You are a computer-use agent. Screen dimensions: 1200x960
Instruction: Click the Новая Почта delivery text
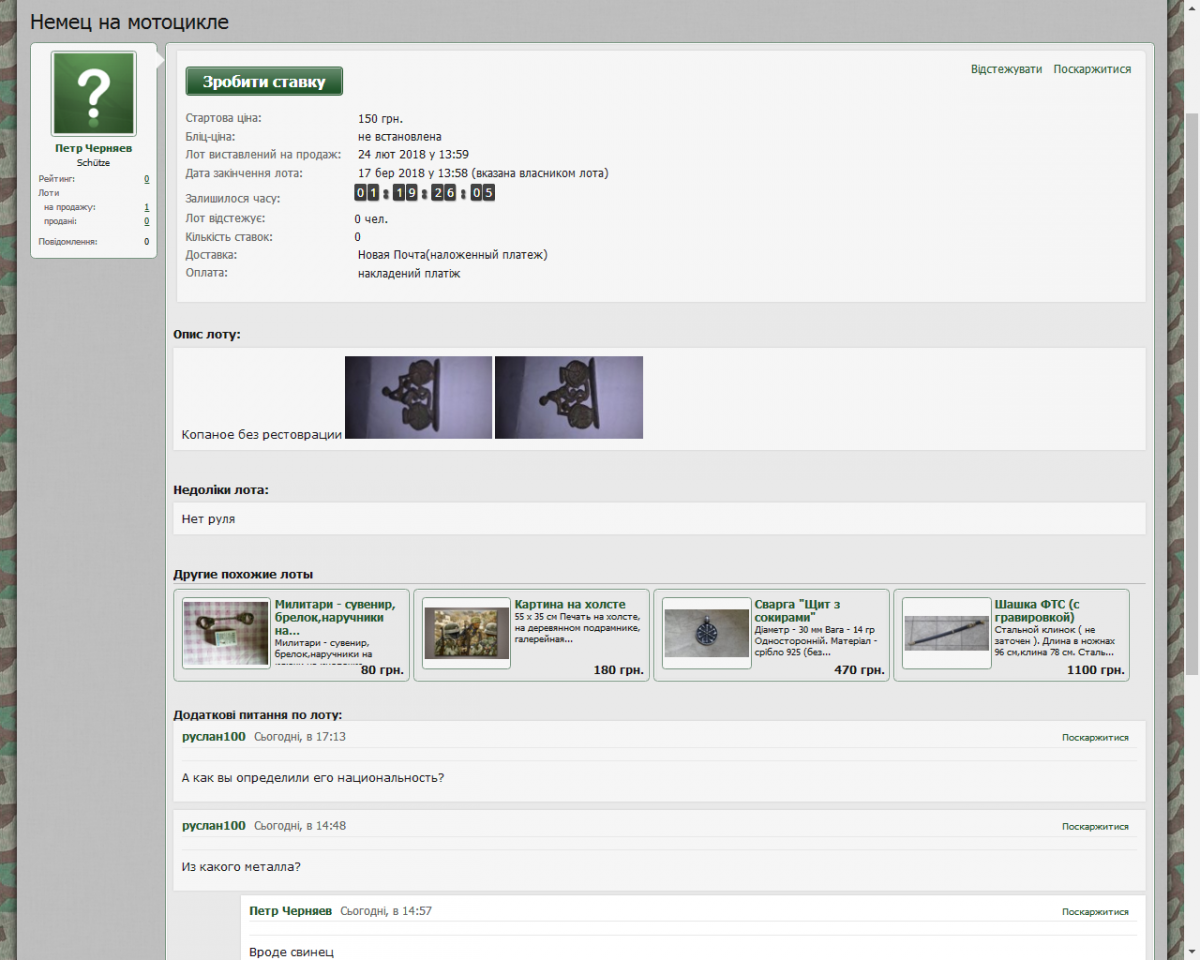(x=453, y=255)
